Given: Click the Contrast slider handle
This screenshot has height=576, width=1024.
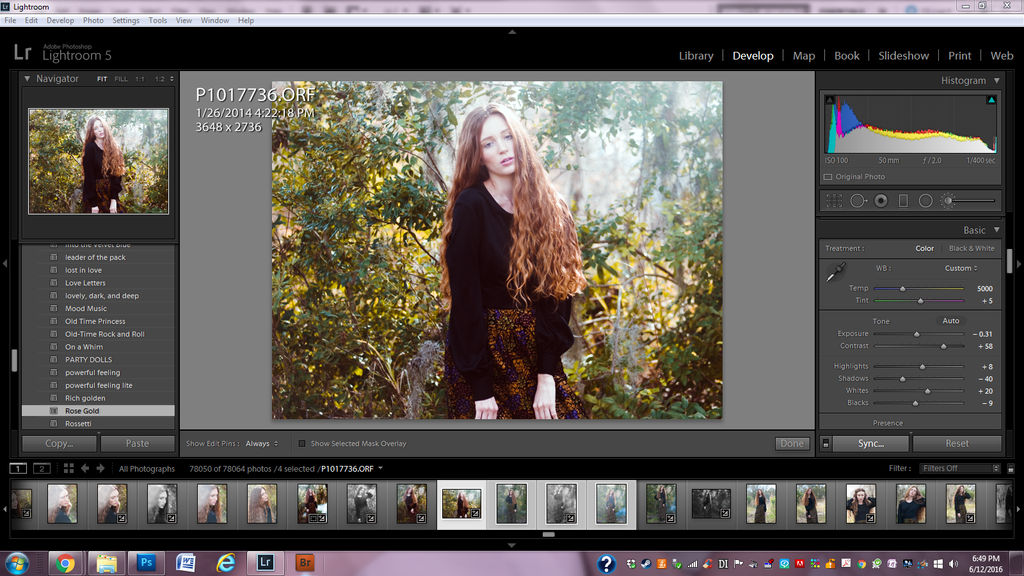Looking at the screenshot, I should click(x=943, y=346).
